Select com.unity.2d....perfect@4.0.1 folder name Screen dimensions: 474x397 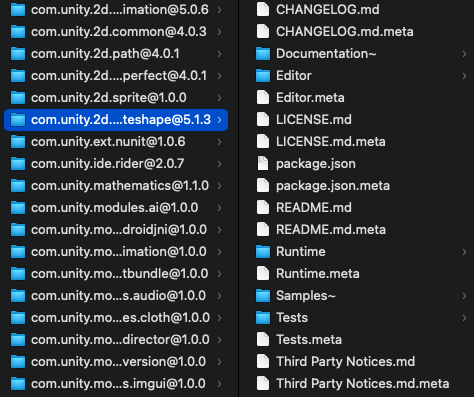pos(119,76)
